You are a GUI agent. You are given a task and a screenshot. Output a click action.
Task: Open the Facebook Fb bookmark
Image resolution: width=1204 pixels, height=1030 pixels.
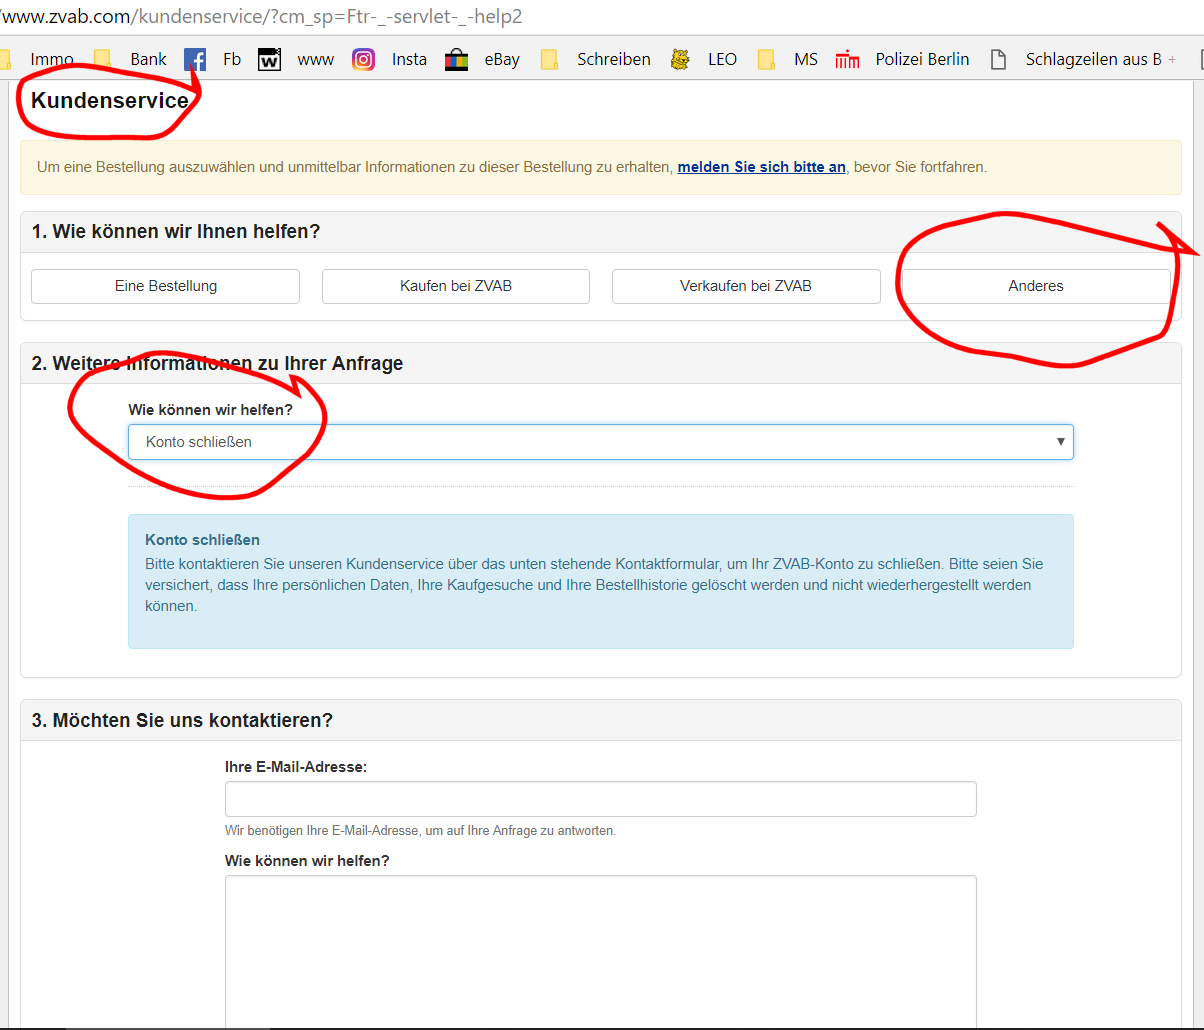point(213,59)
